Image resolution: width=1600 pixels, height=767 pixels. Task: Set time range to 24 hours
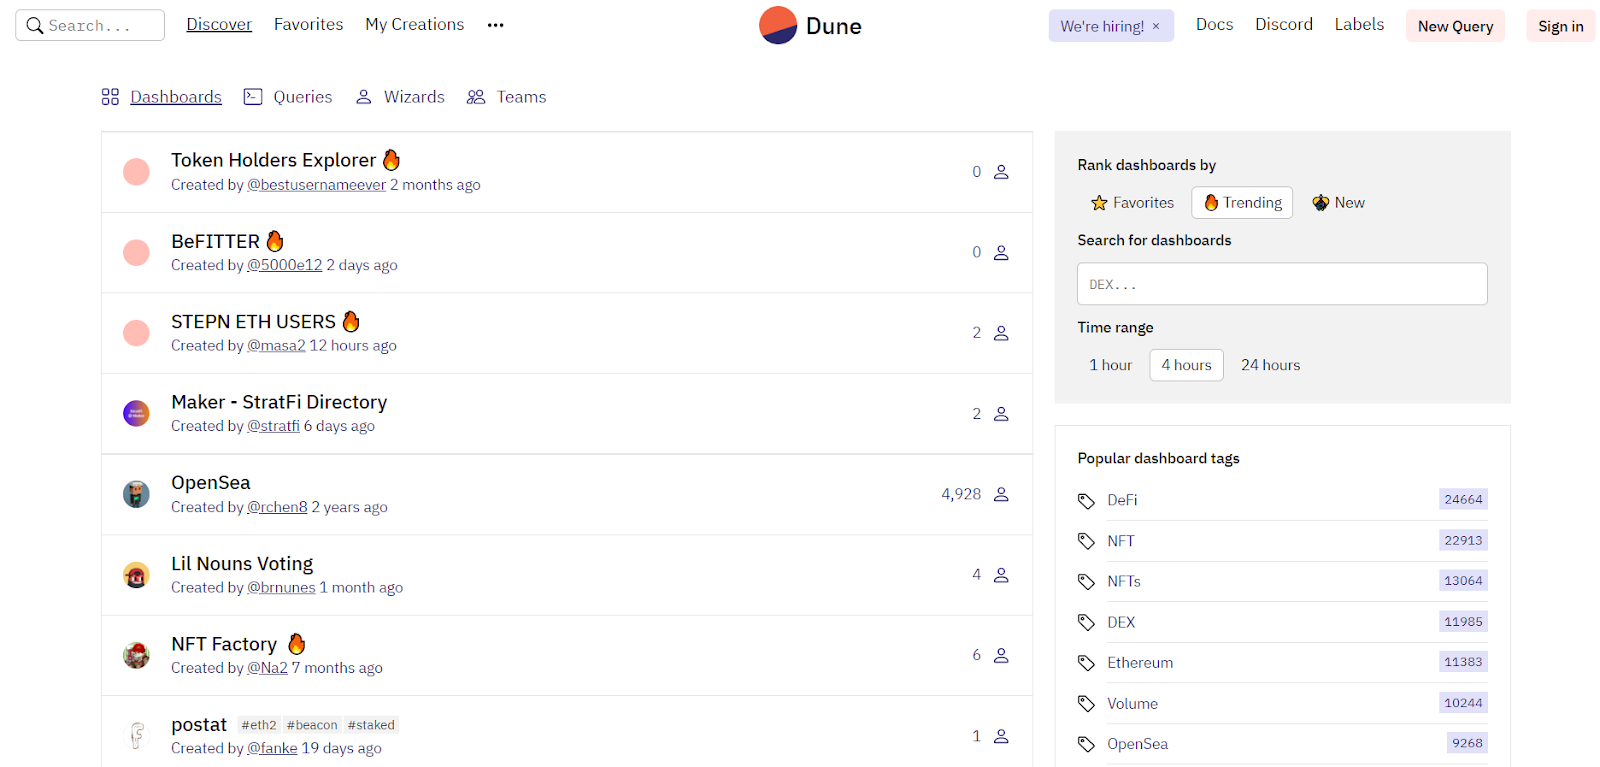pyautogui.click(x=1270, y=365)
